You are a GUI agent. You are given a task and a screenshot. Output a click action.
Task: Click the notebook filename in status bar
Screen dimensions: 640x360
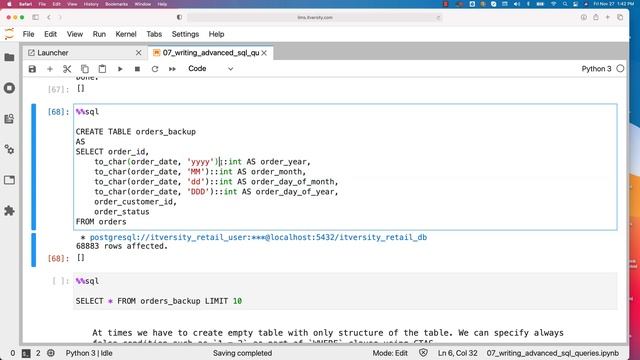coord(553,353)
